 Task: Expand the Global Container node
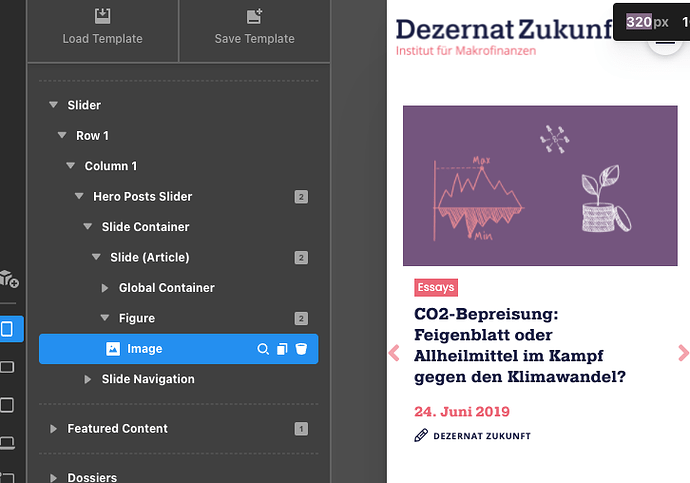[x=105, y=288]
